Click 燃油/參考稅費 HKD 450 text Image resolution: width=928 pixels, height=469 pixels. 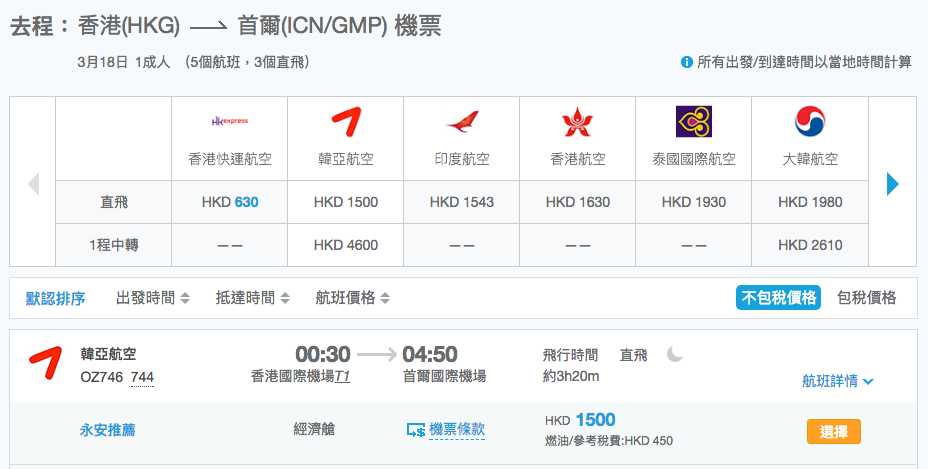click(x=608, y=441)
